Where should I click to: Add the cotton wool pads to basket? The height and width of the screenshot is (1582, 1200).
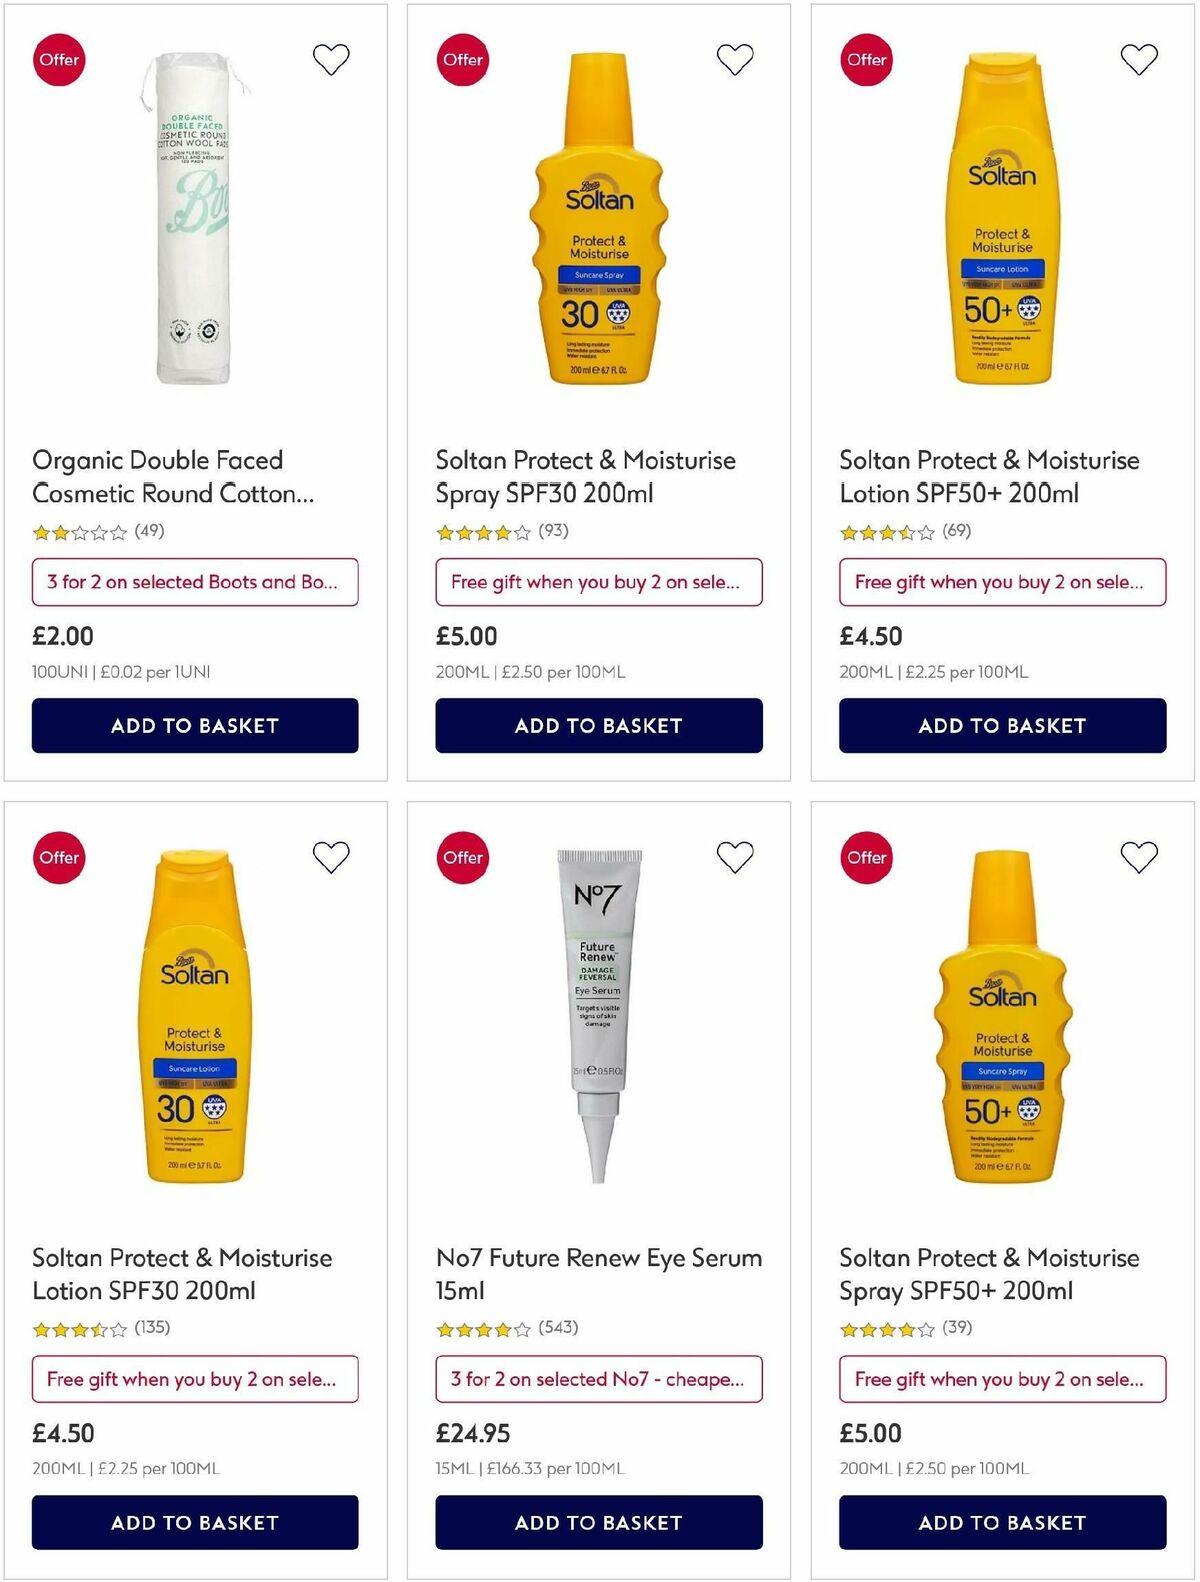coord(194,726)
